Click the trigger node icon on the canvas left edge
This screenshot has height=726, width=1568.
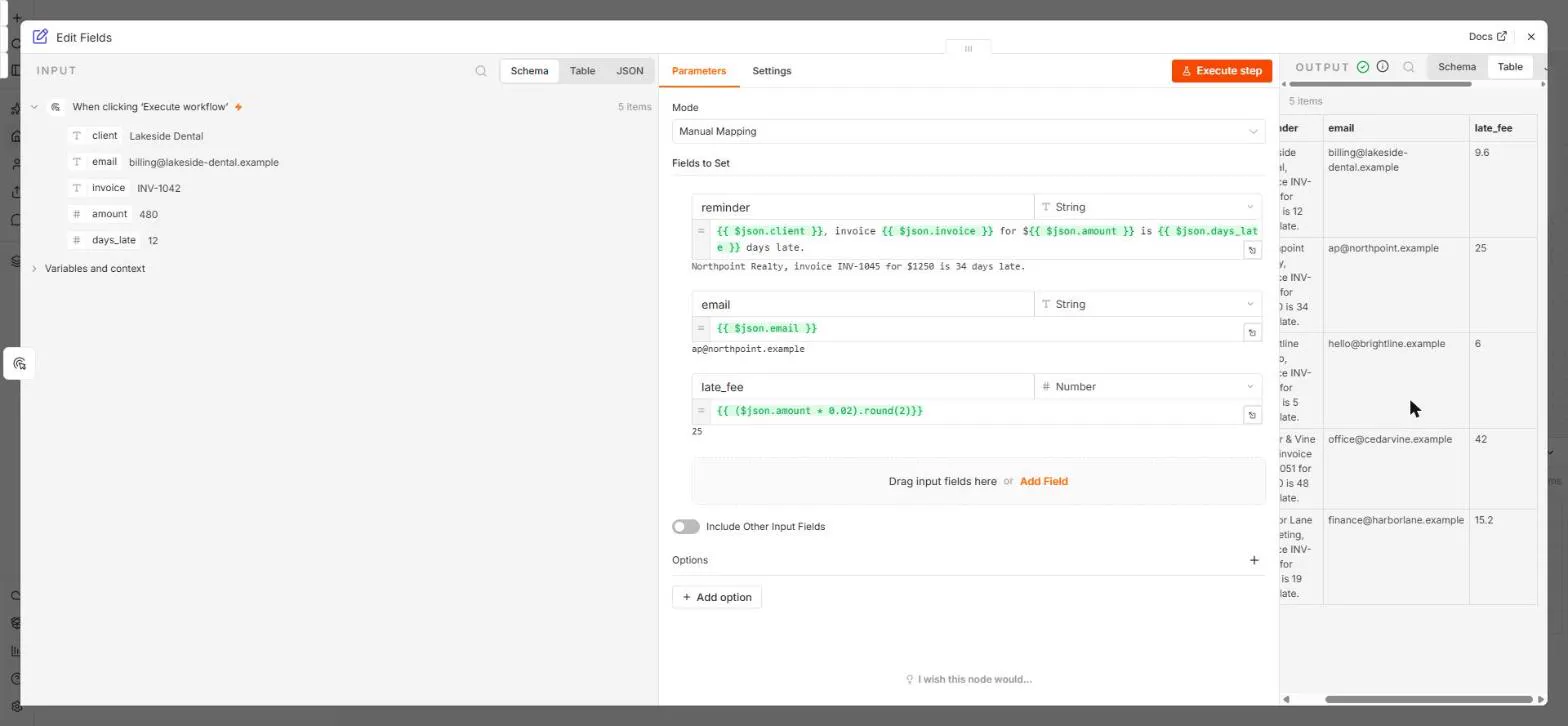[19, 364]
